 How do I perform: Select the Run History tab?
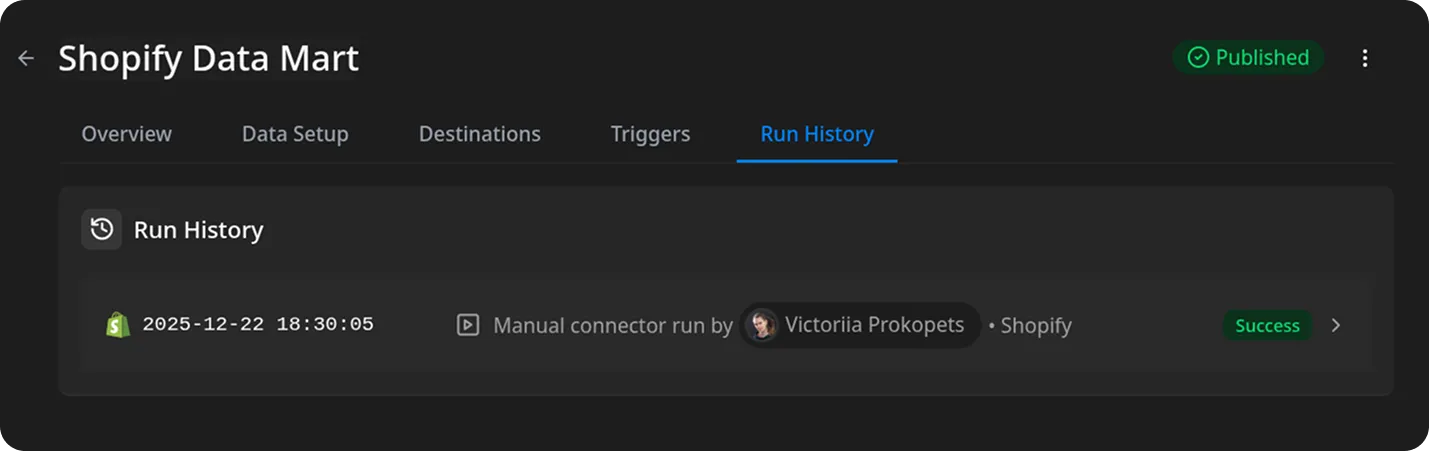(x=817, y=134)
